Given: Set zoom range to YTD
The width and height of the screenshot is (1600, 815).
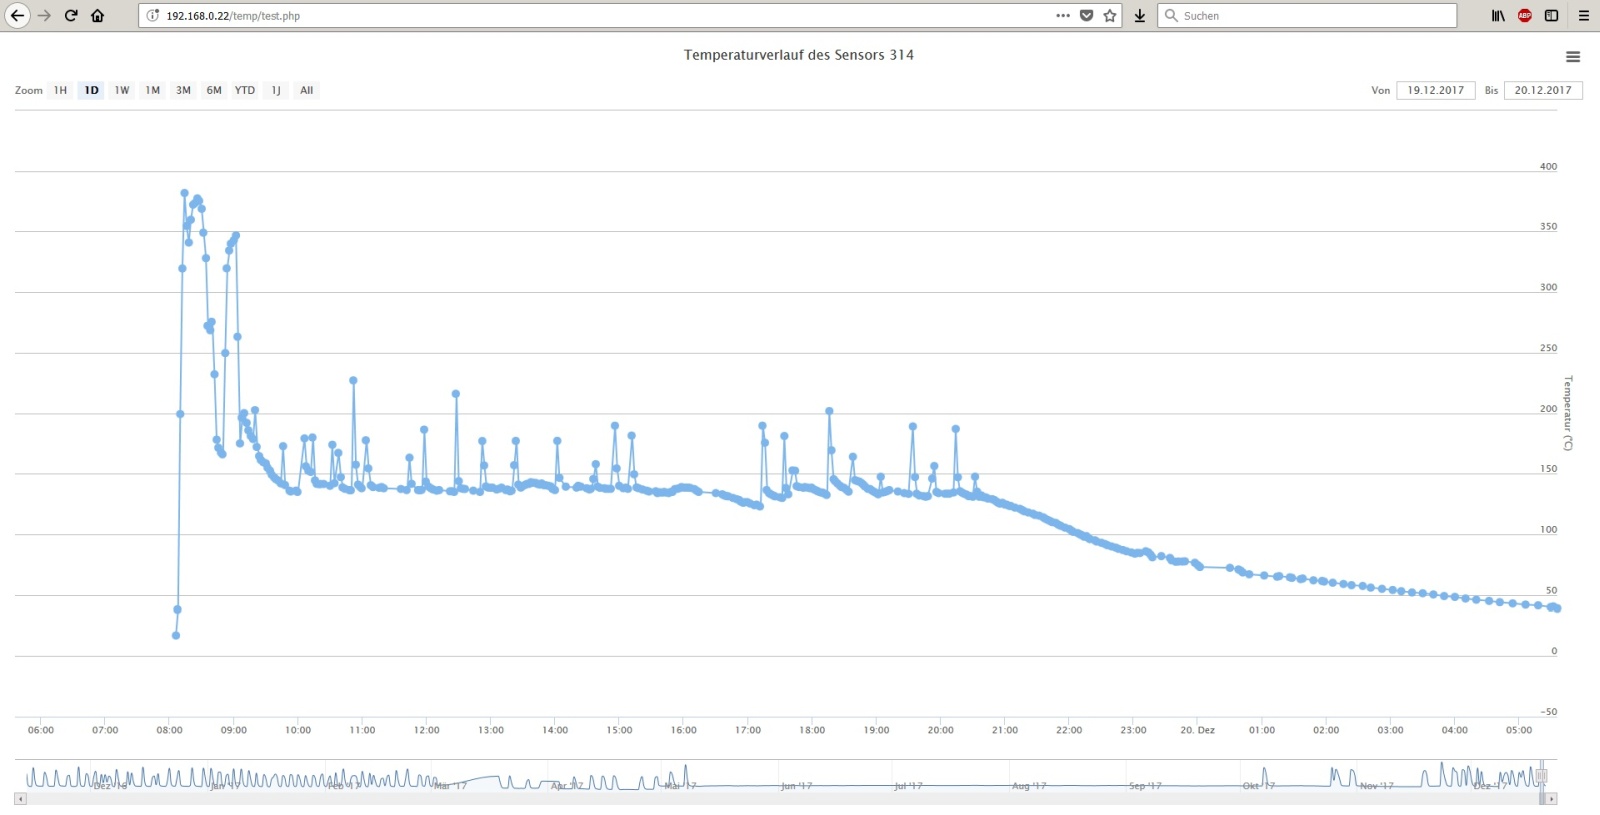Looking at the screenshot, I should pyautogui.click(x=245, y=90).
